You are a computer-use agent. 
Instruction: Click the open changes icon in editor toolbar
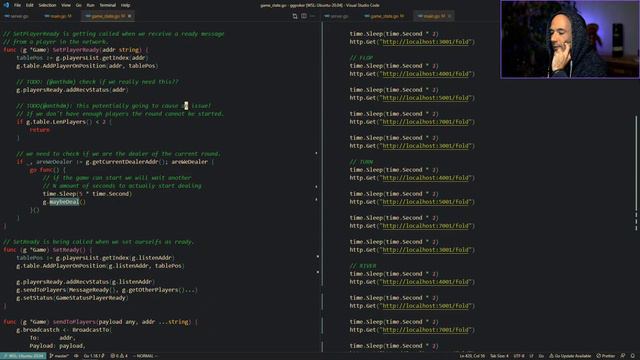[295, 16]
